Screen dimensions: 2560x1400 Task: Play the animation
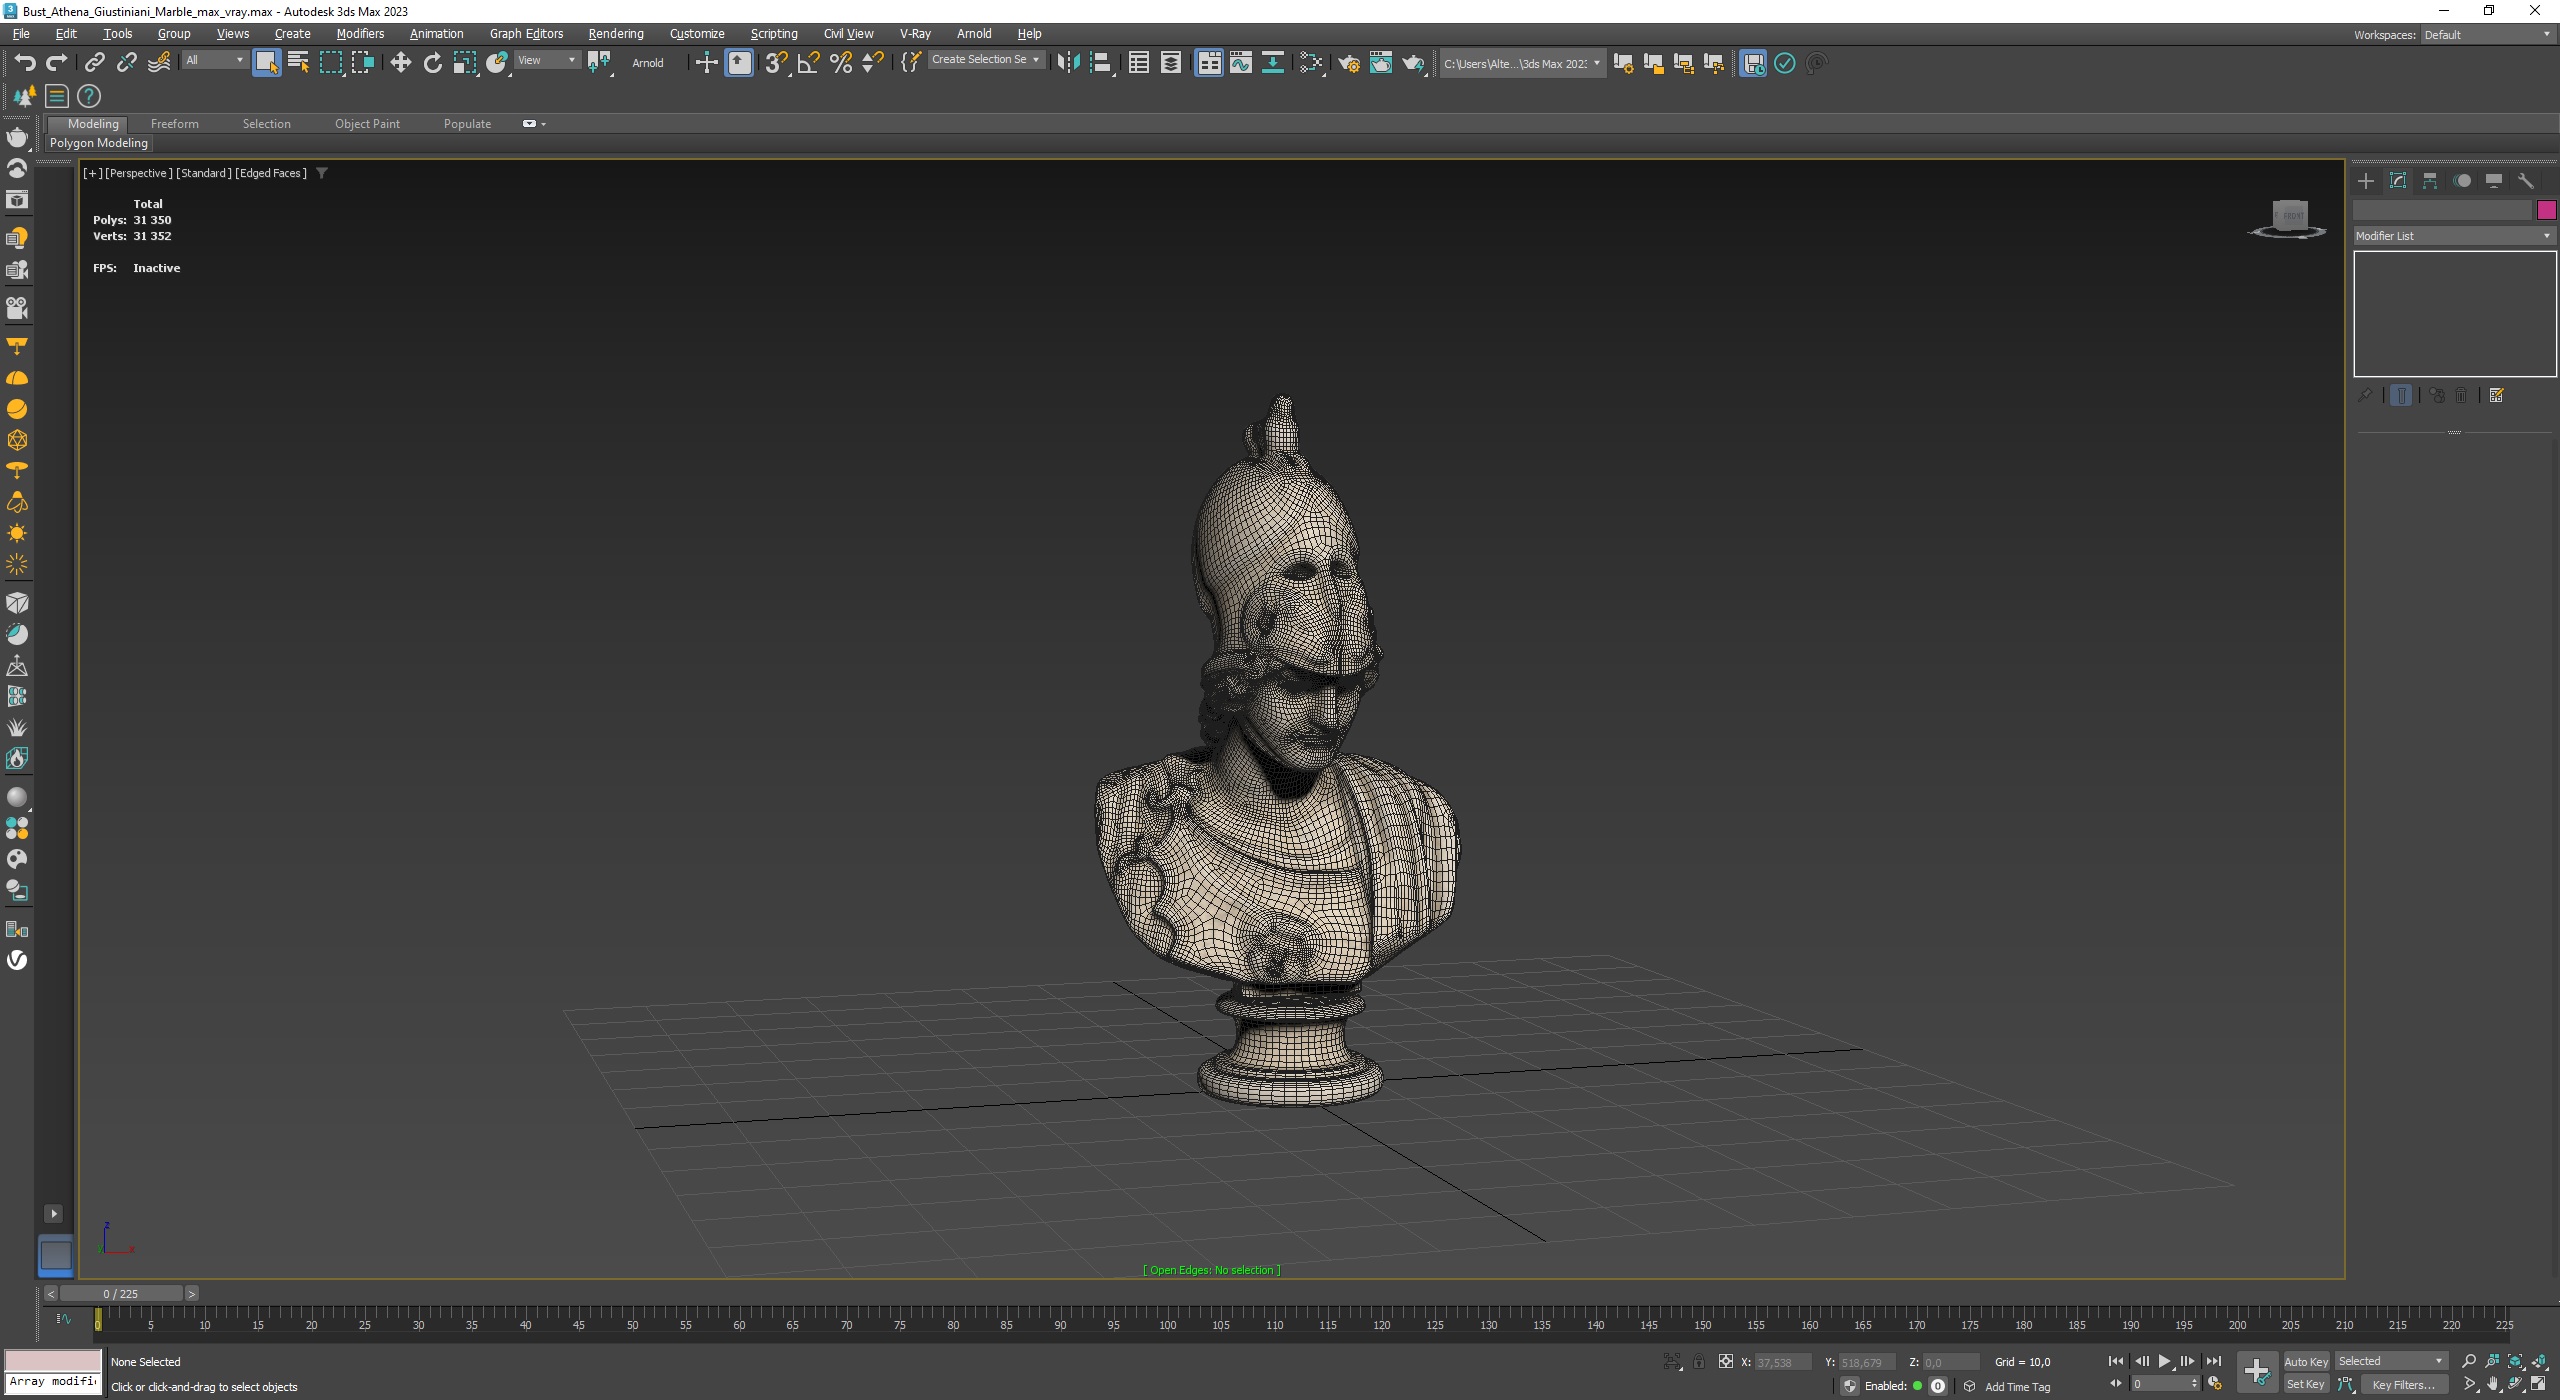click(2164, 1361)
